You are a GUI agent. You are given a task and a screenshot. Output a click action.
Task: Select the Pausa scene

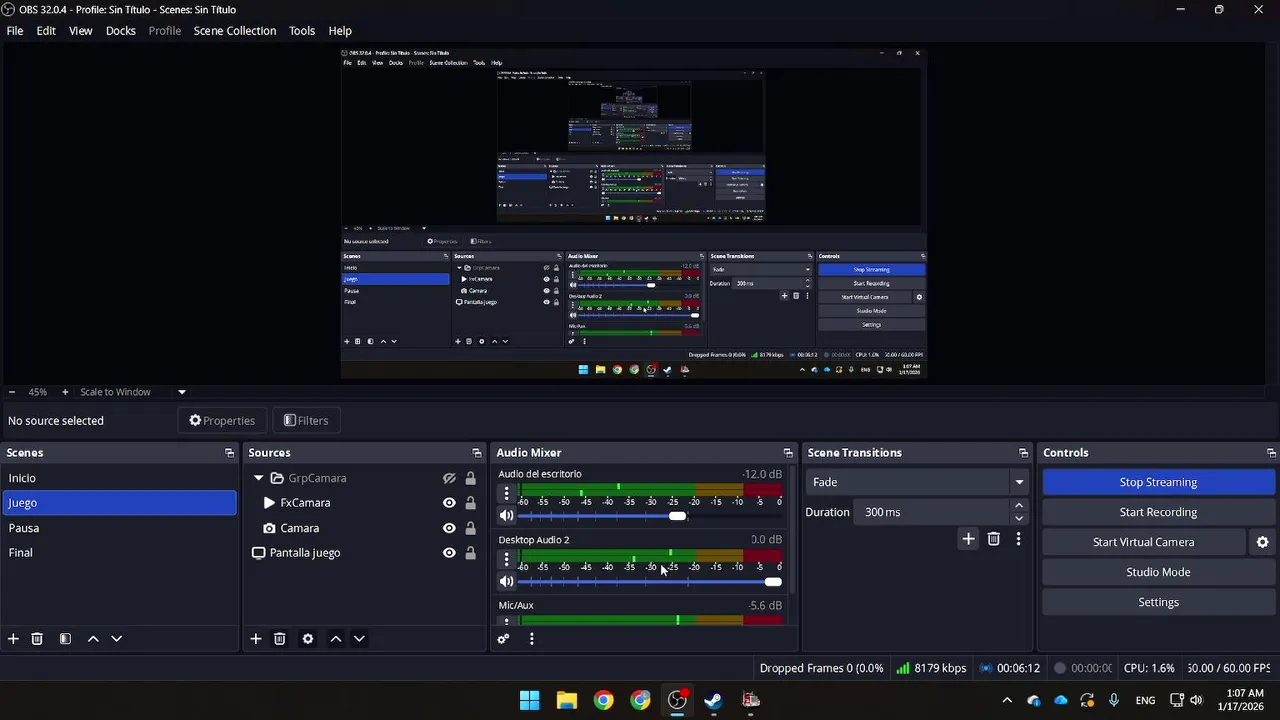tap(119, 528)
